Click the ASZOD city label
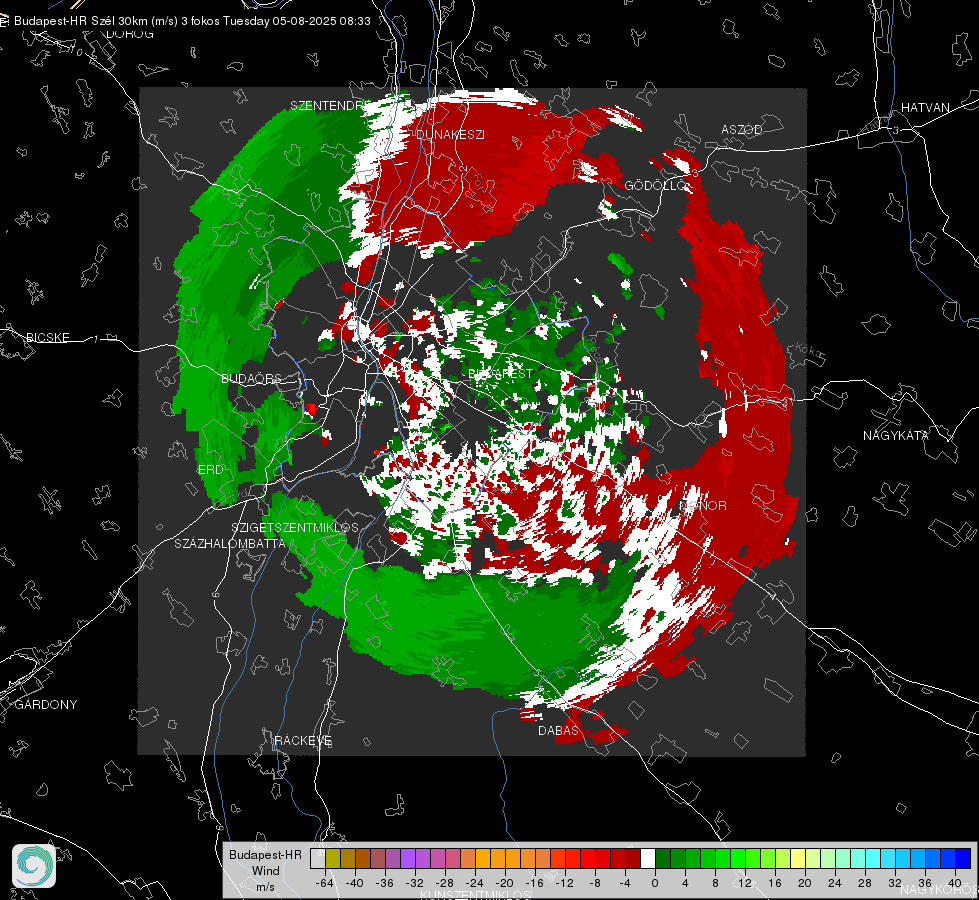 [x=742, y=129]
